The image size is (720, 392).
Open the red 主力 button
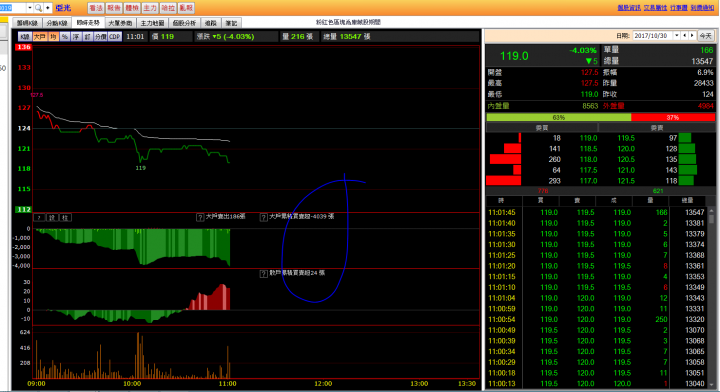tap(150, 8)
